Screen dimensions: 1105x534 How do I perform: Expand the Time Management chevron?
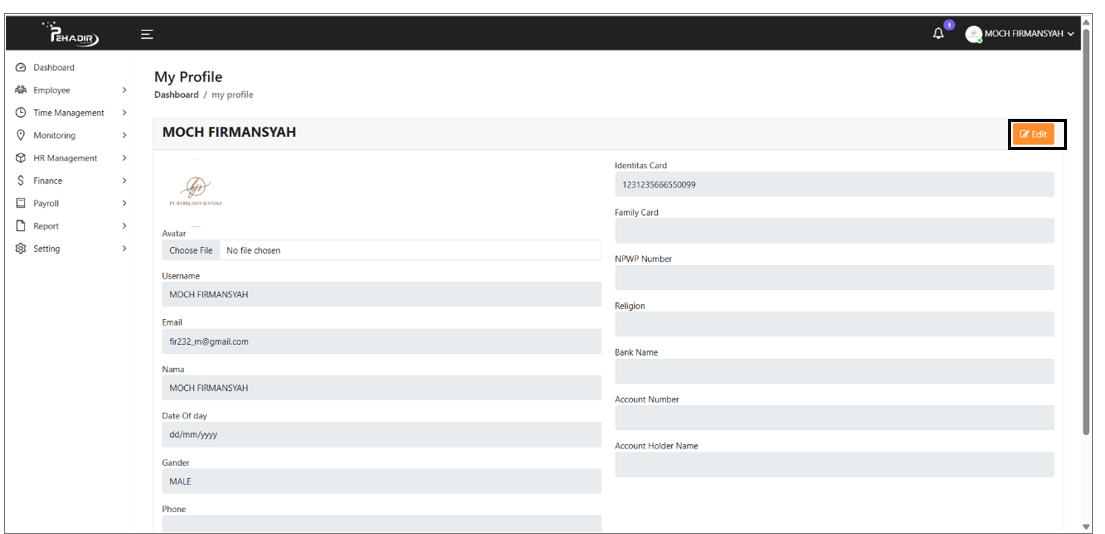tap(124, 113)
